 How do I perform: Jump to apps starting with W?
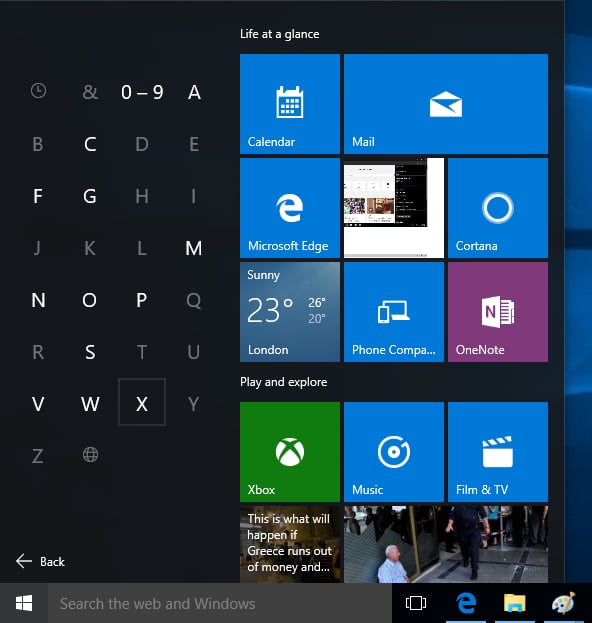(x=90, y=404)
